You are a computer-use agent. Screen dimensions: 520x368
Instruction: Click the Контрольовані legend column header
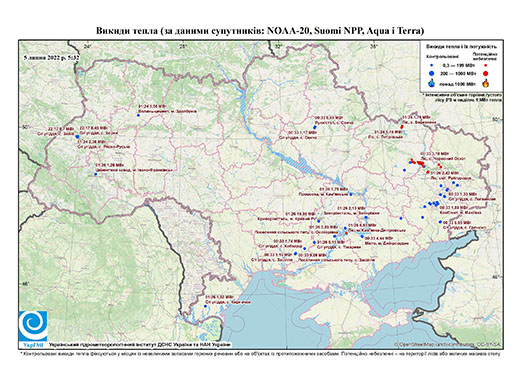[x=442, y=56]
